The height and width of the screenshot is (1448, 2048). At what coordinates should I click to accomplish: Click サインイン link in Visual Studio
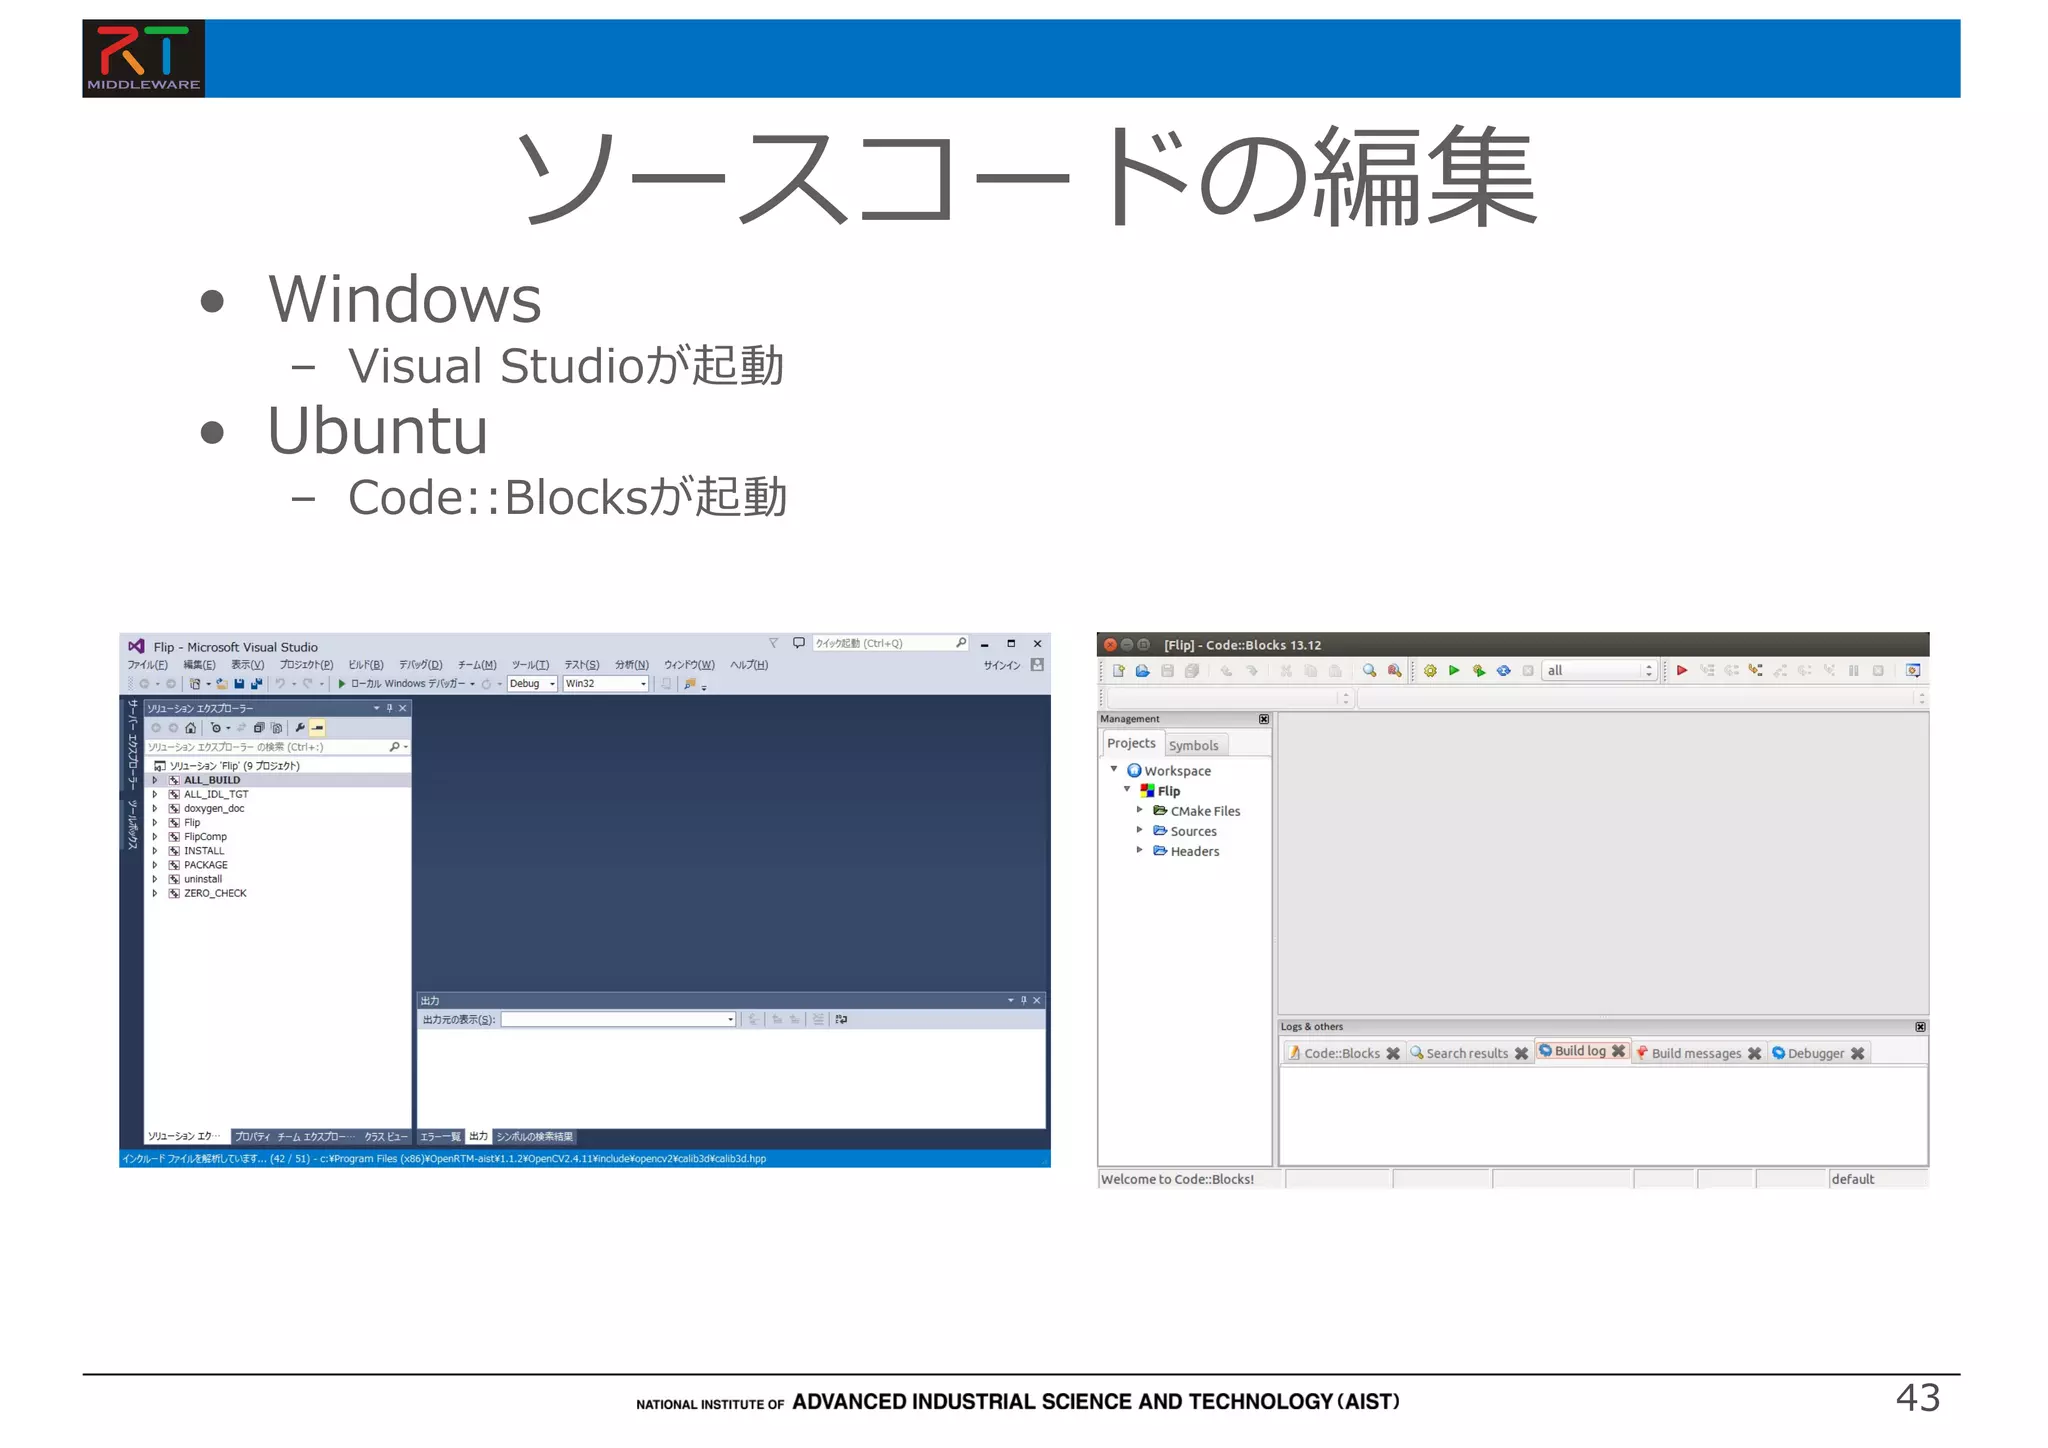[1001, 665]
